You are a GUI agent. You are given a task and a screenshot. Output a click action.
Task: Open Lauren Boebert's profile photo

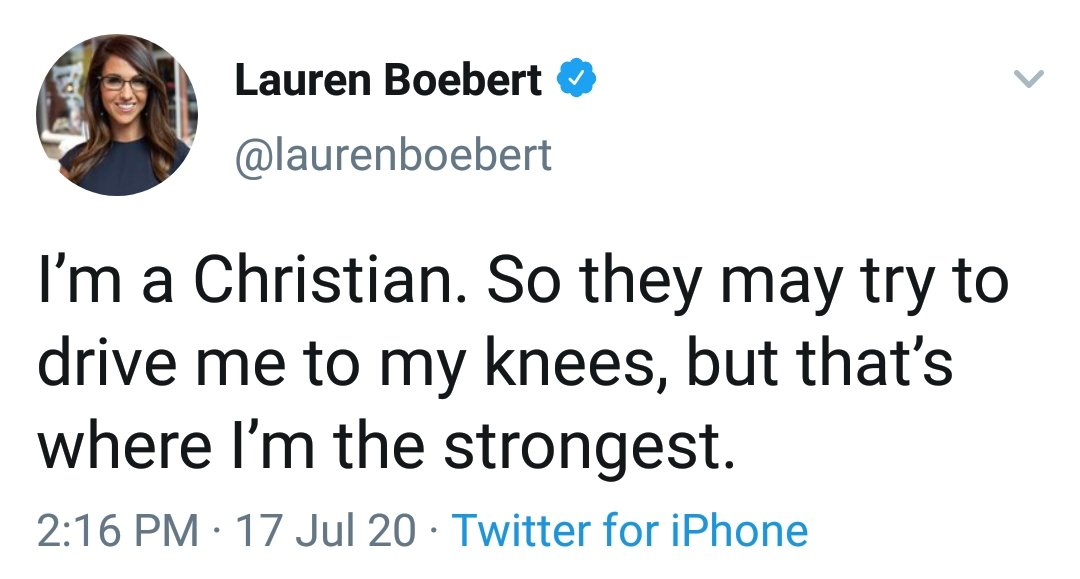tap(115, 118)
